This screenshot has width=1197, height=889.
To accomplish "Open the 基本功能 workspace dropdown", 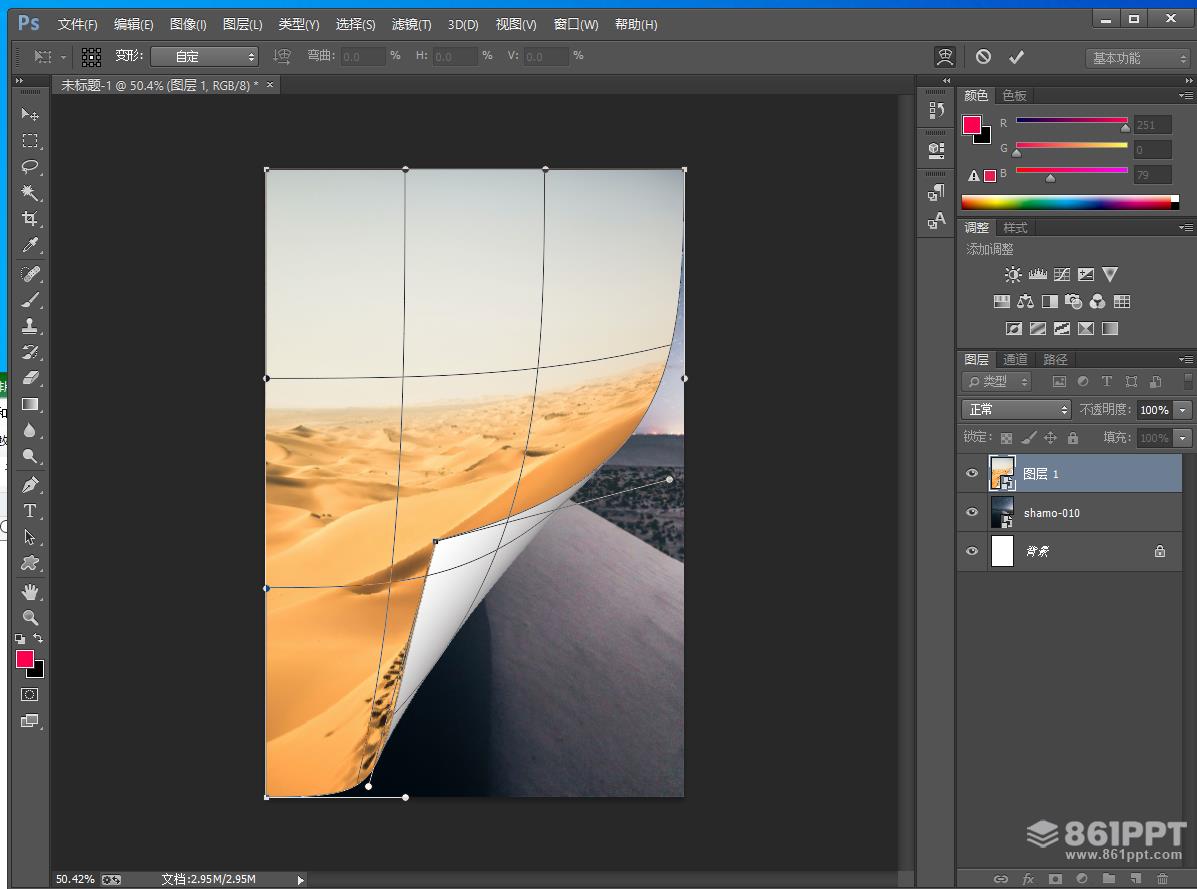I will (x=1137, y=58).
